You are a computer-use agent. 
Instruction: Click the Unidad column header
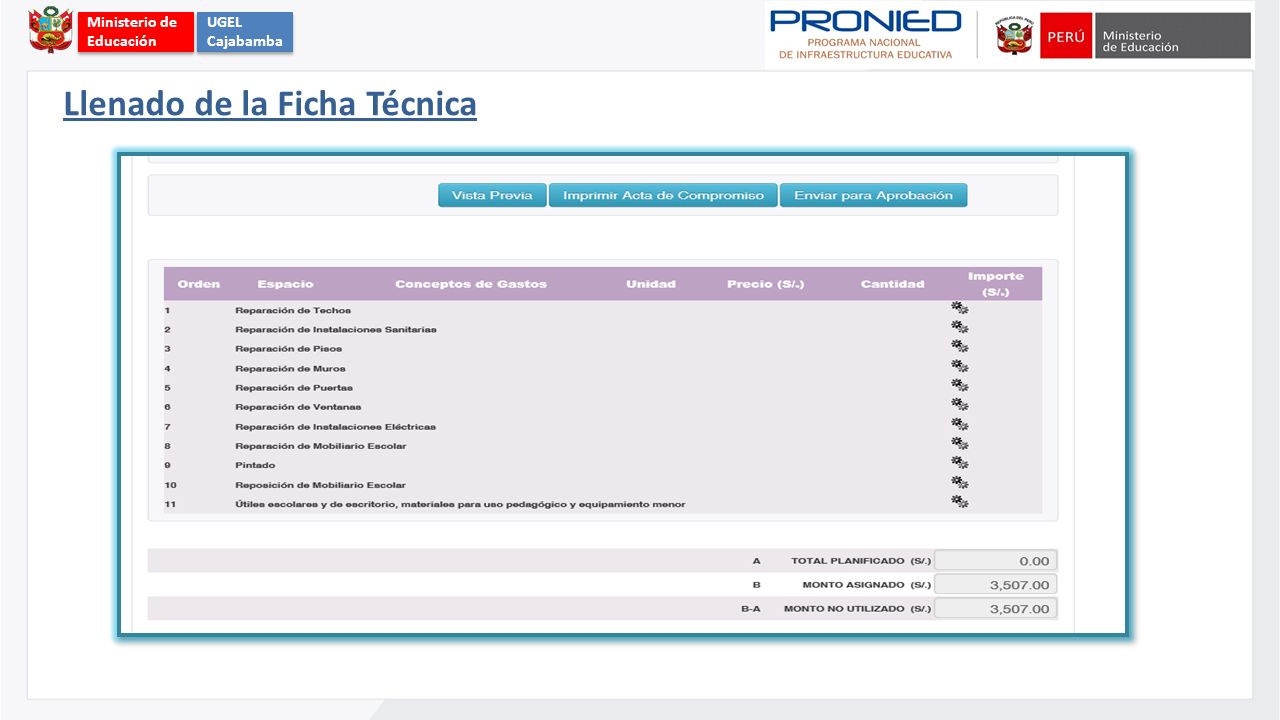(651, 284)
